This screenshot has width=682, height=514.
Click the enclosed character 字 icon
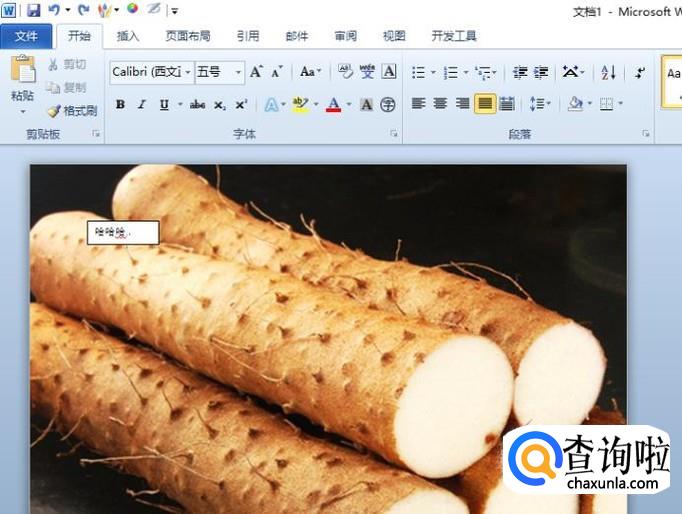[388, 105]
